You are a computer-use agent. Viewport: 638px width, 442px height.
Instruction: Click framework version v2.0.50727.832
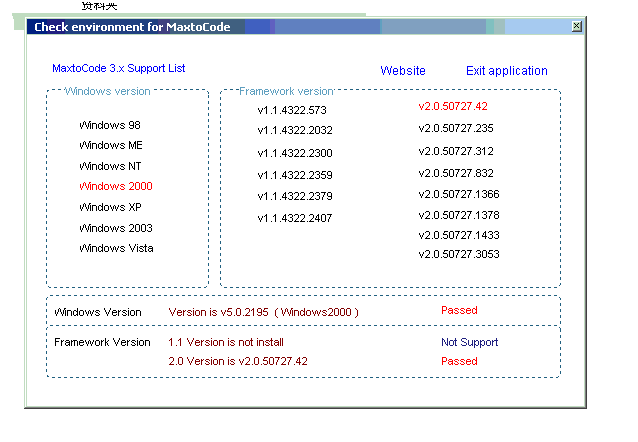pyautogui.click(x=456, y=173)
